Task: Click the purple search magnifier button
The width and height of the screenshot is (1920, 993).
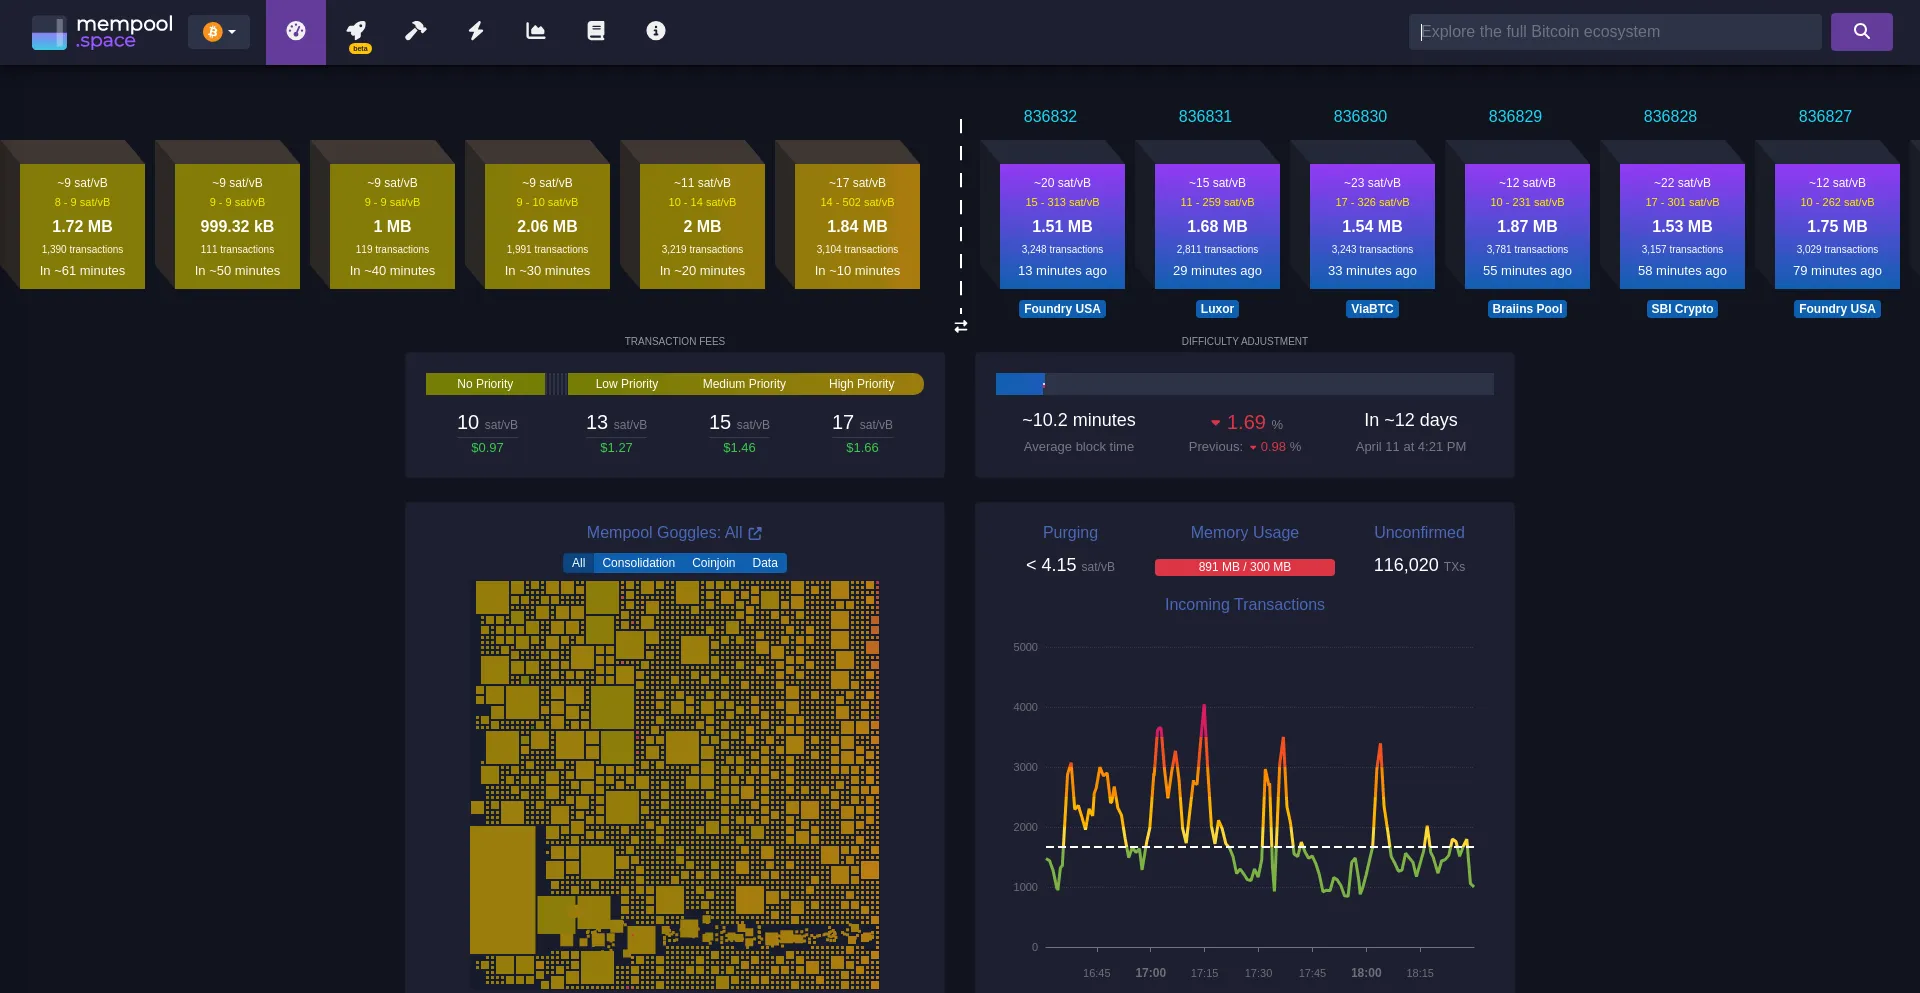Action: (1861, 32)
